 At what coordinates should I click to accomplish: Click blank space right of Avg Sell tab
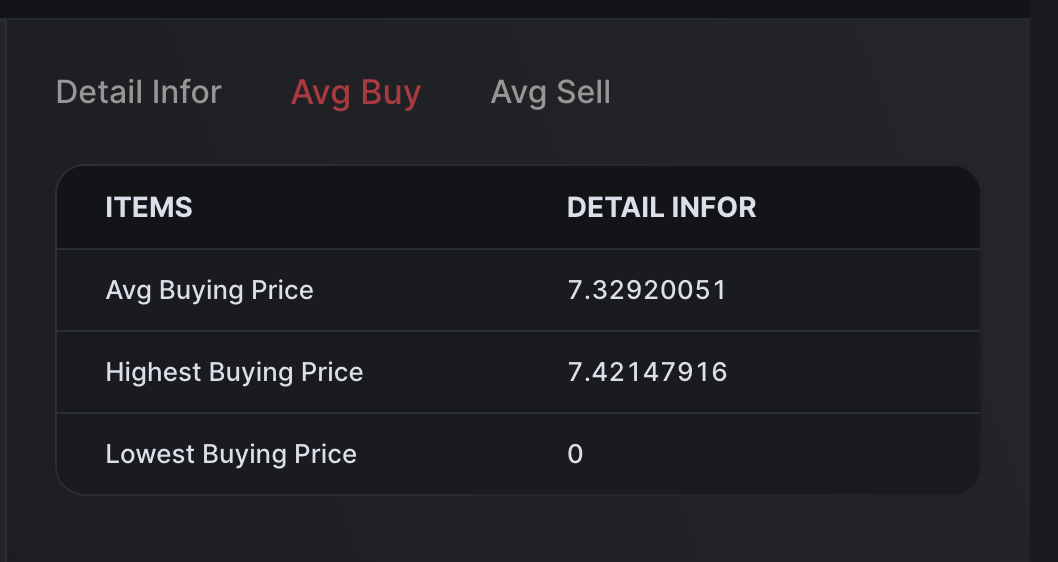800,93
